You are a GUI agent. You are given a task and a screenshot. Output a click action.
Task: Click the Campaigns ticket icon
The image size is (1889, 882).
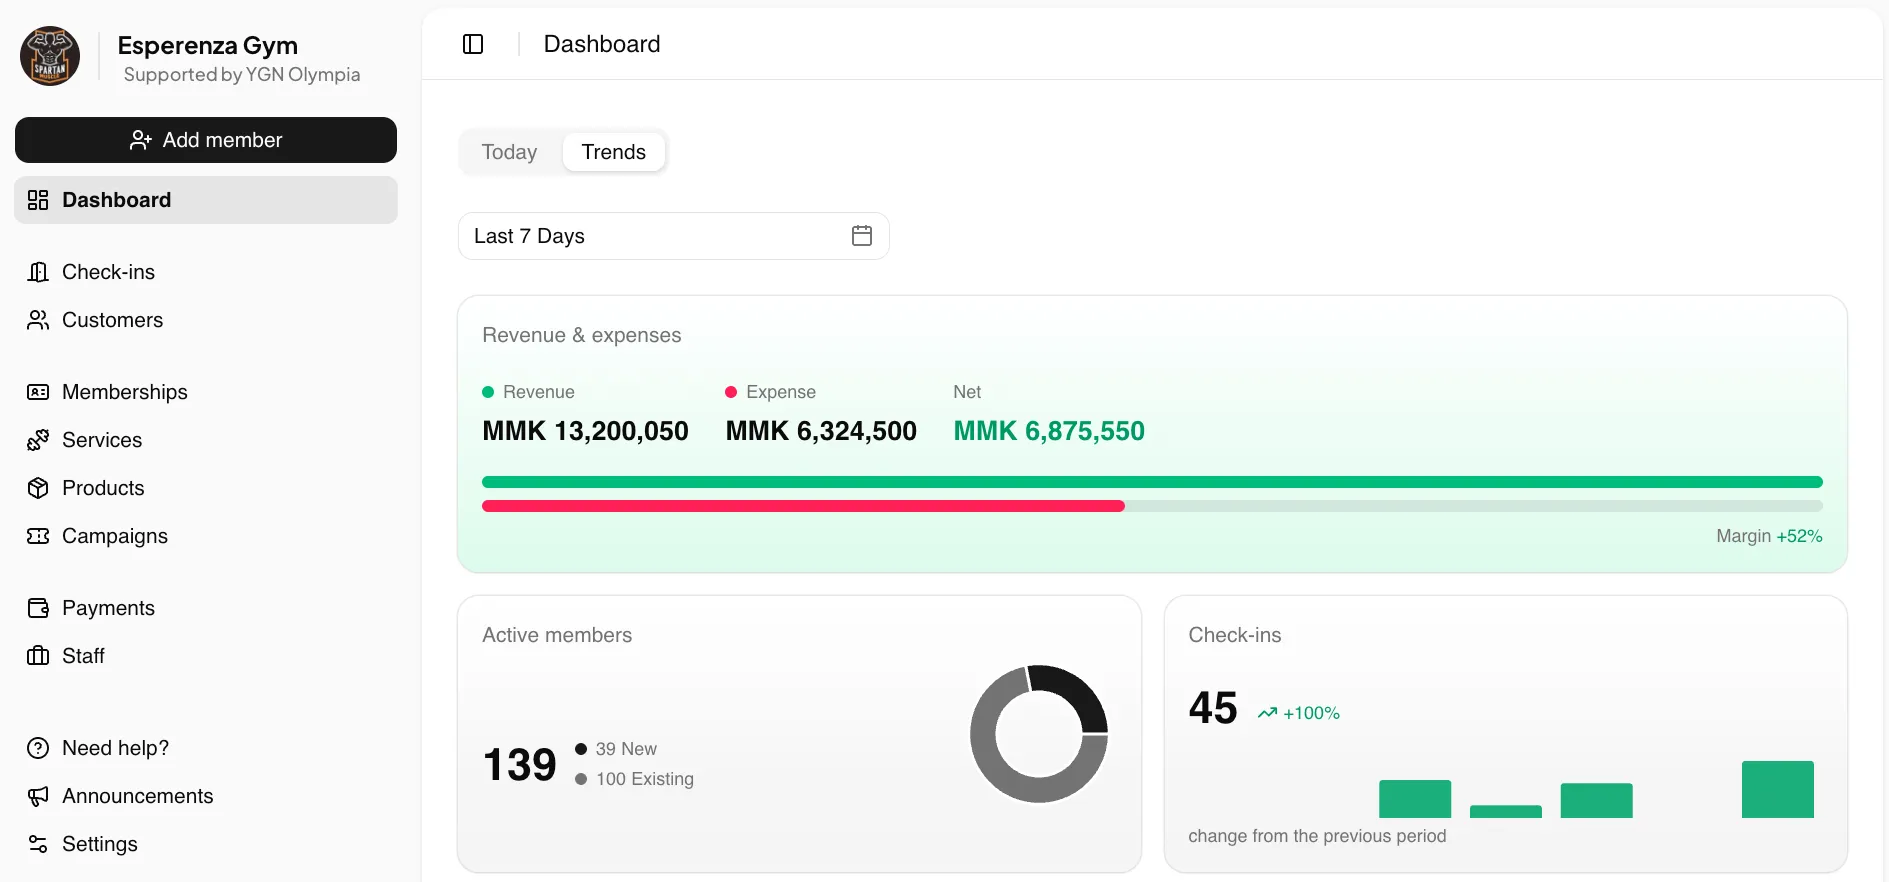coord(38,536)
